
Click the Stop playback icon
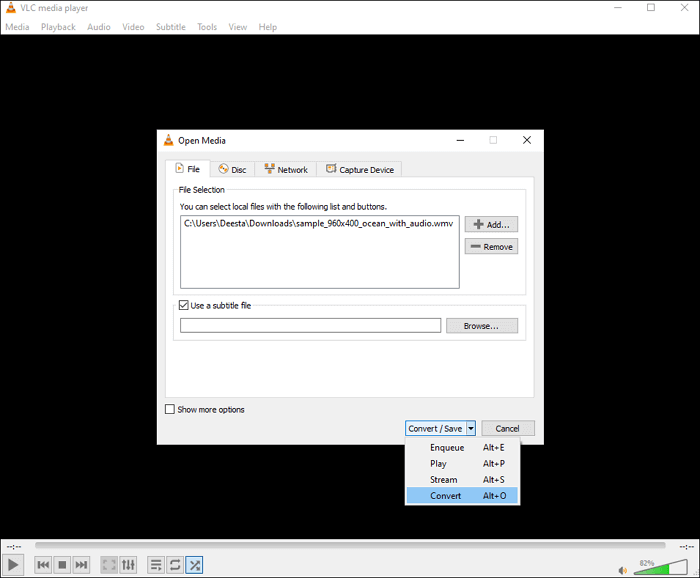(x=62, y=565)
